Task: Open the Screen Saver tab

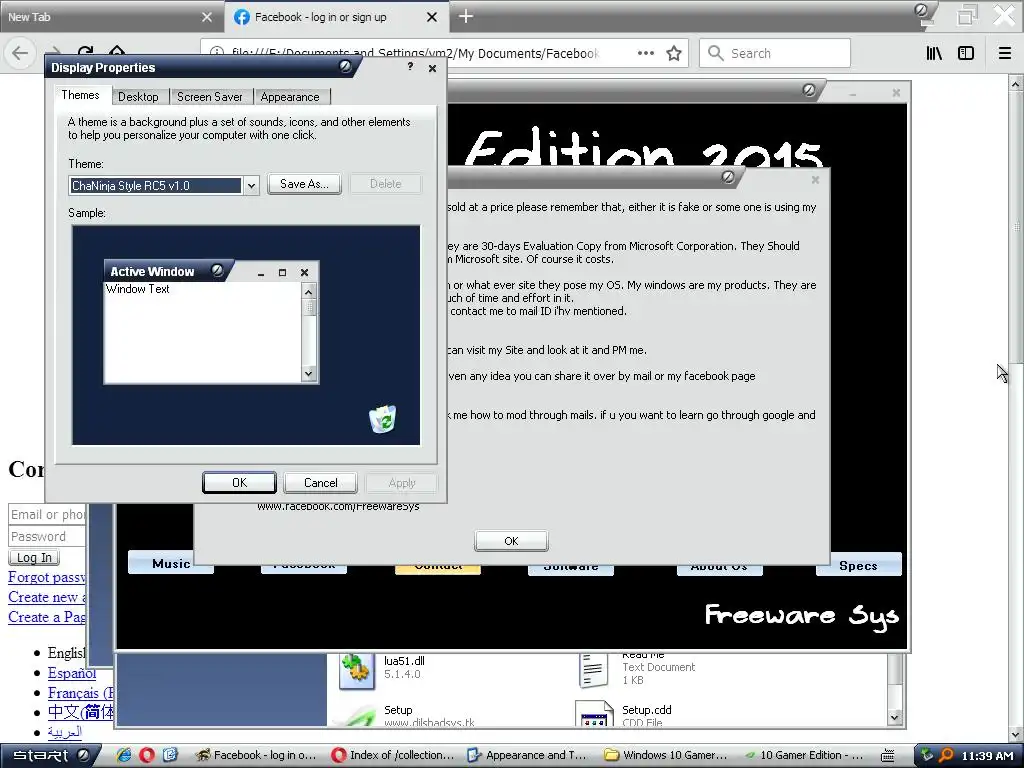Action: point(210,97)
